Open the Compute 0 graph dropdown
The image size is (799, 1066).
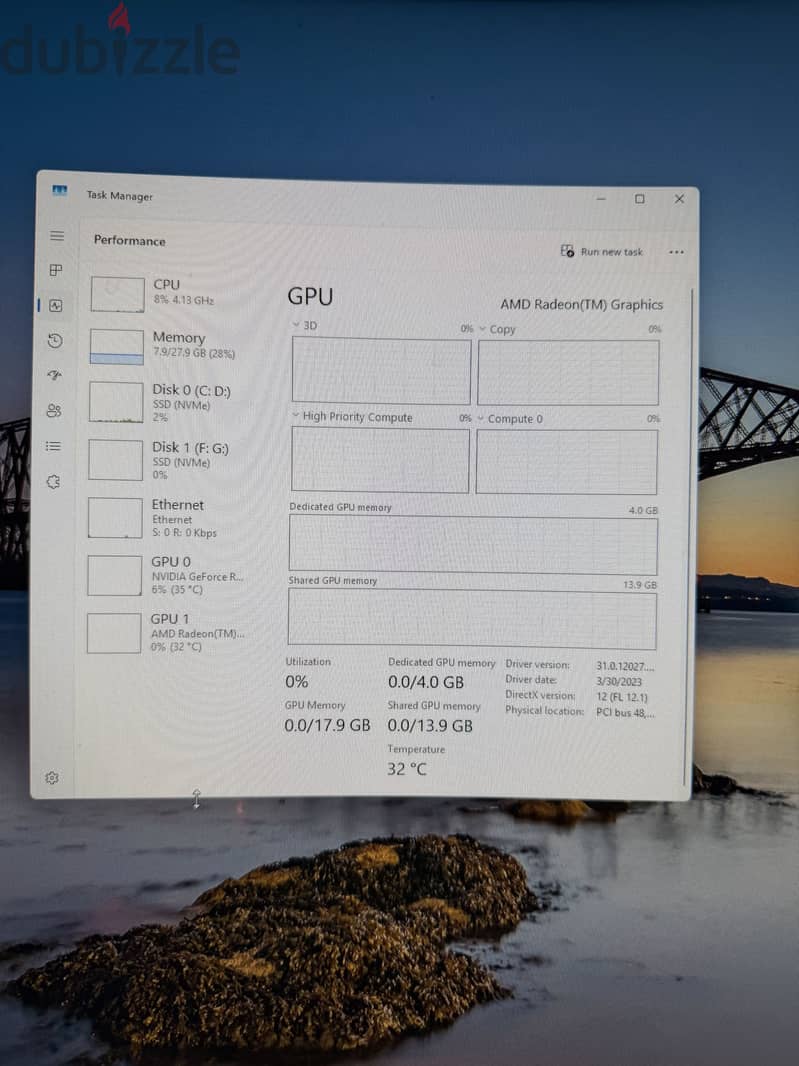click(x=510, y=419)
